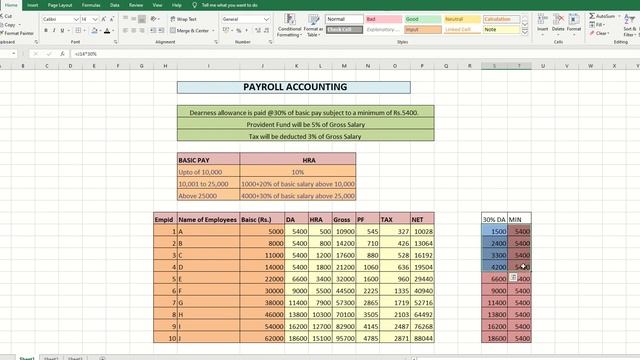640x360 pixels.
Task: Open the View tab
Action: point(157,5)
